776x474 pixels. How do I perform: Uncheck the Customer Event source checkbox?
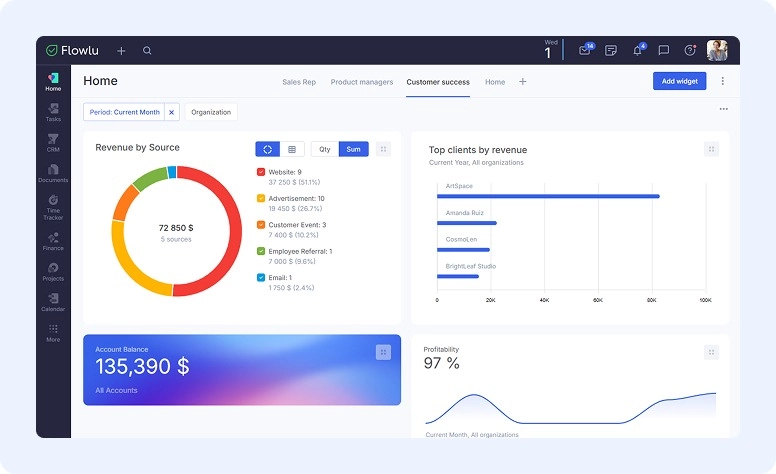(261, 225)
